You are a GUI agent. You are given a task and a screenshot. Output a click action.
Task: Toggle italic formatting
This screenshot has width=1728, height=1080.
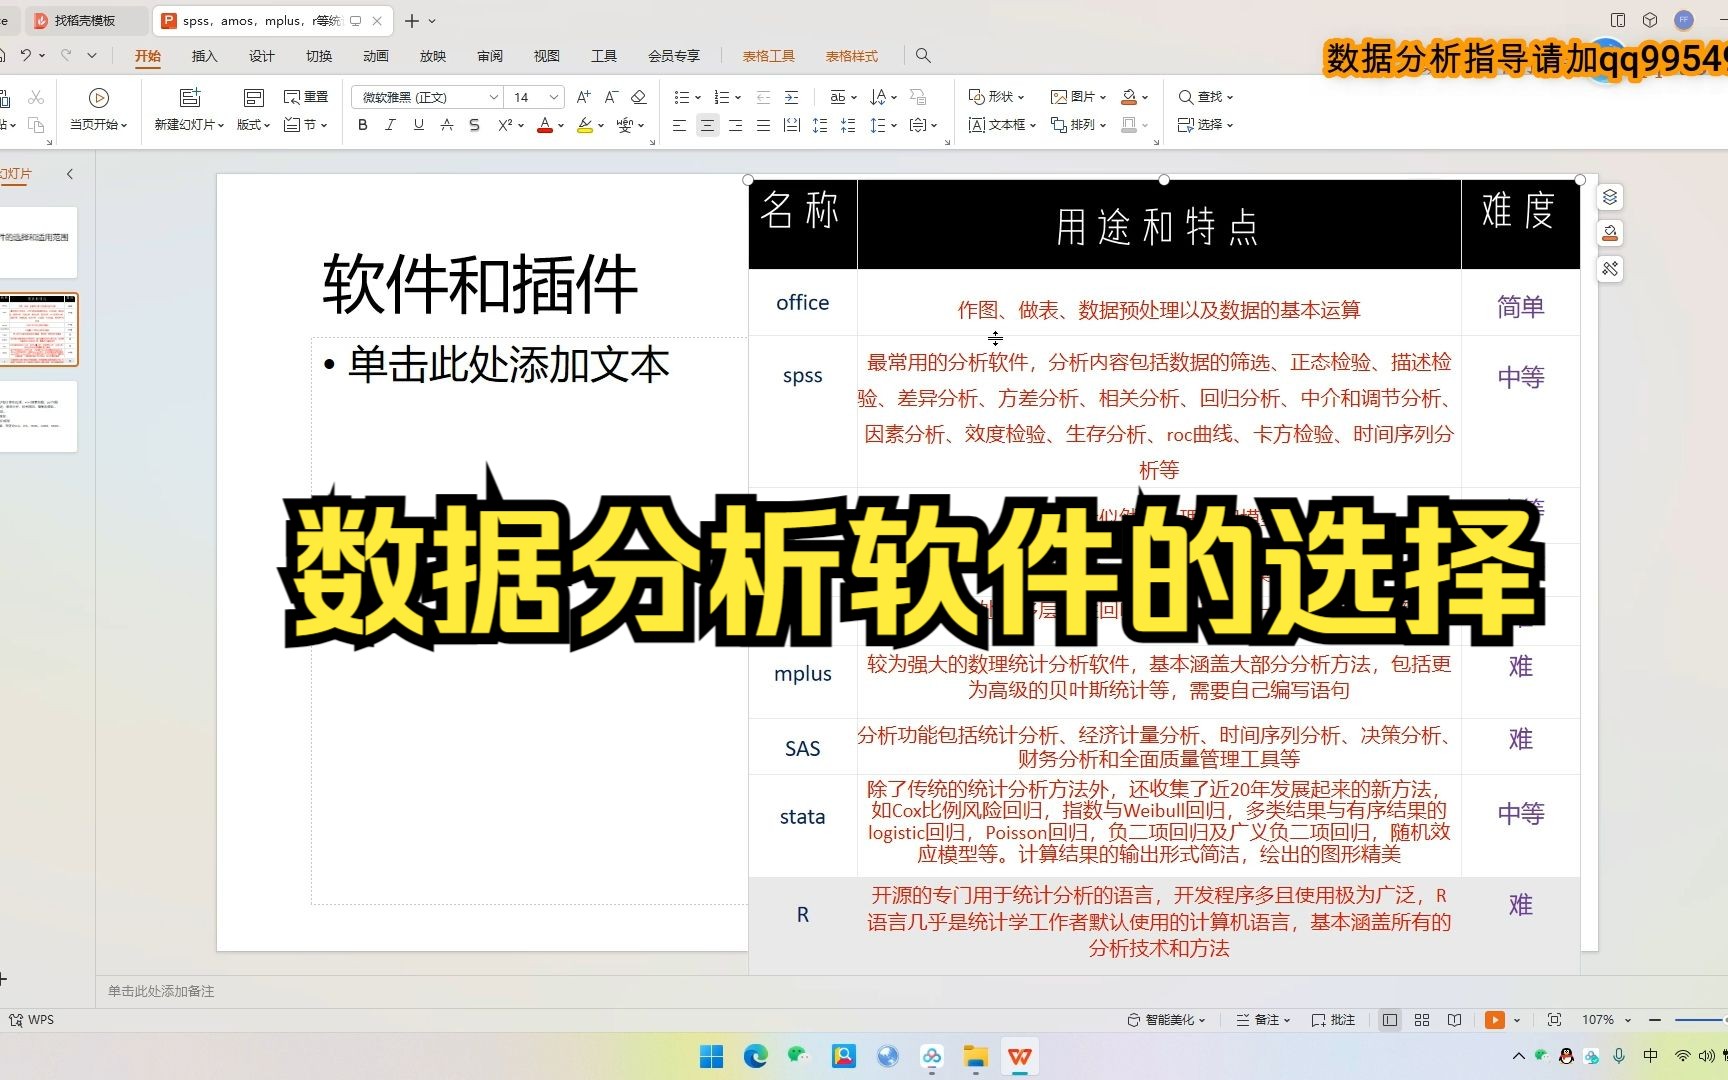(391, 125)
